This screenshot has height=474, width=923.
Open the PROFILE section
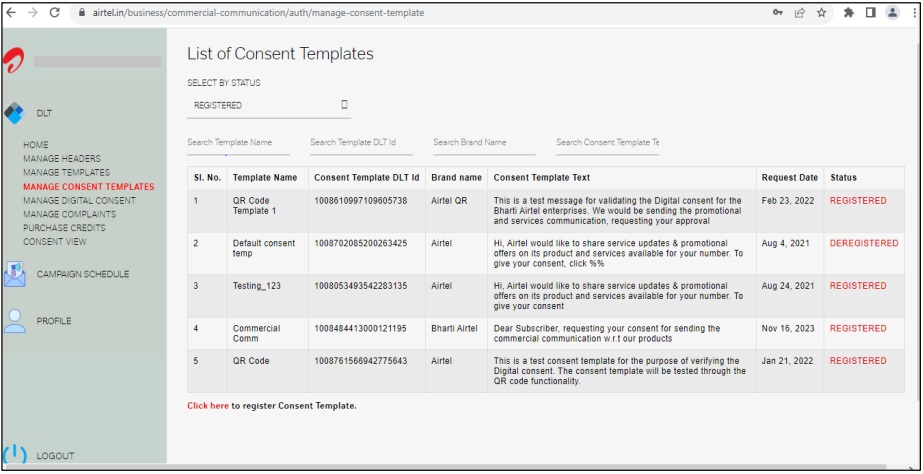click(54, 321)
